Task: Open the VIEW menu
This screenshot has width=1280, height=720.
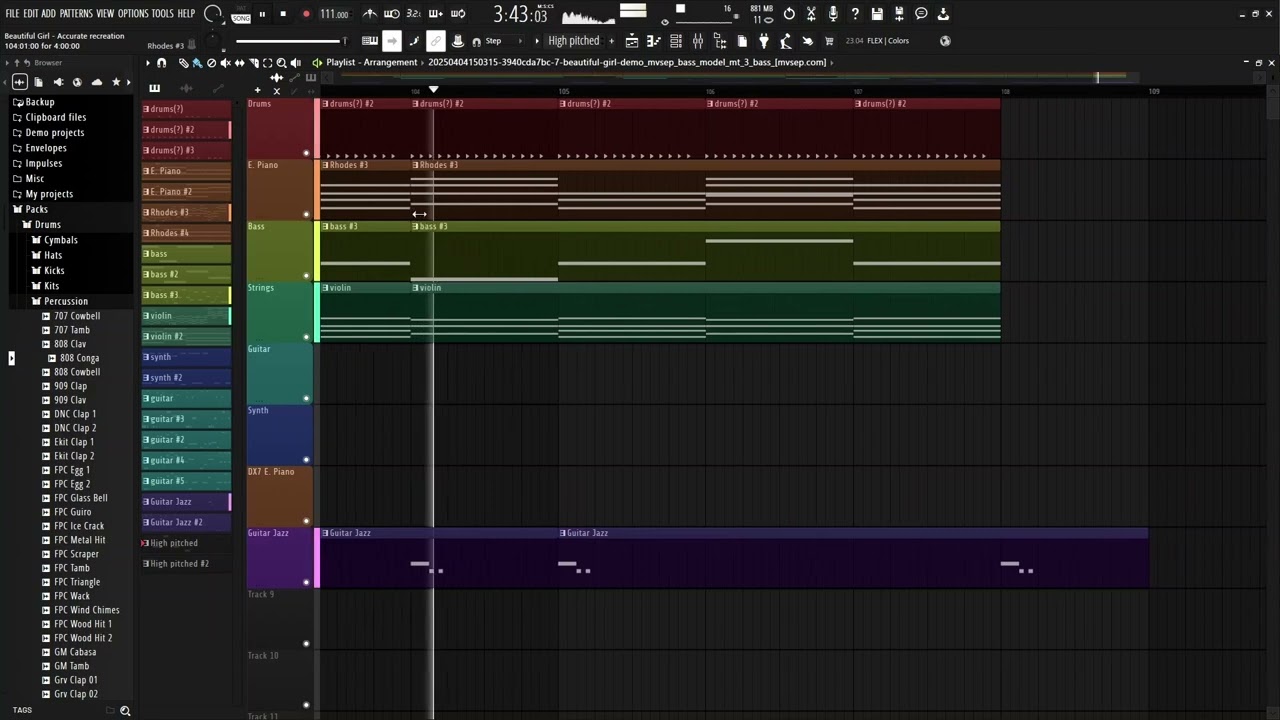Action: pyautogui.click(x=105, y=14)
